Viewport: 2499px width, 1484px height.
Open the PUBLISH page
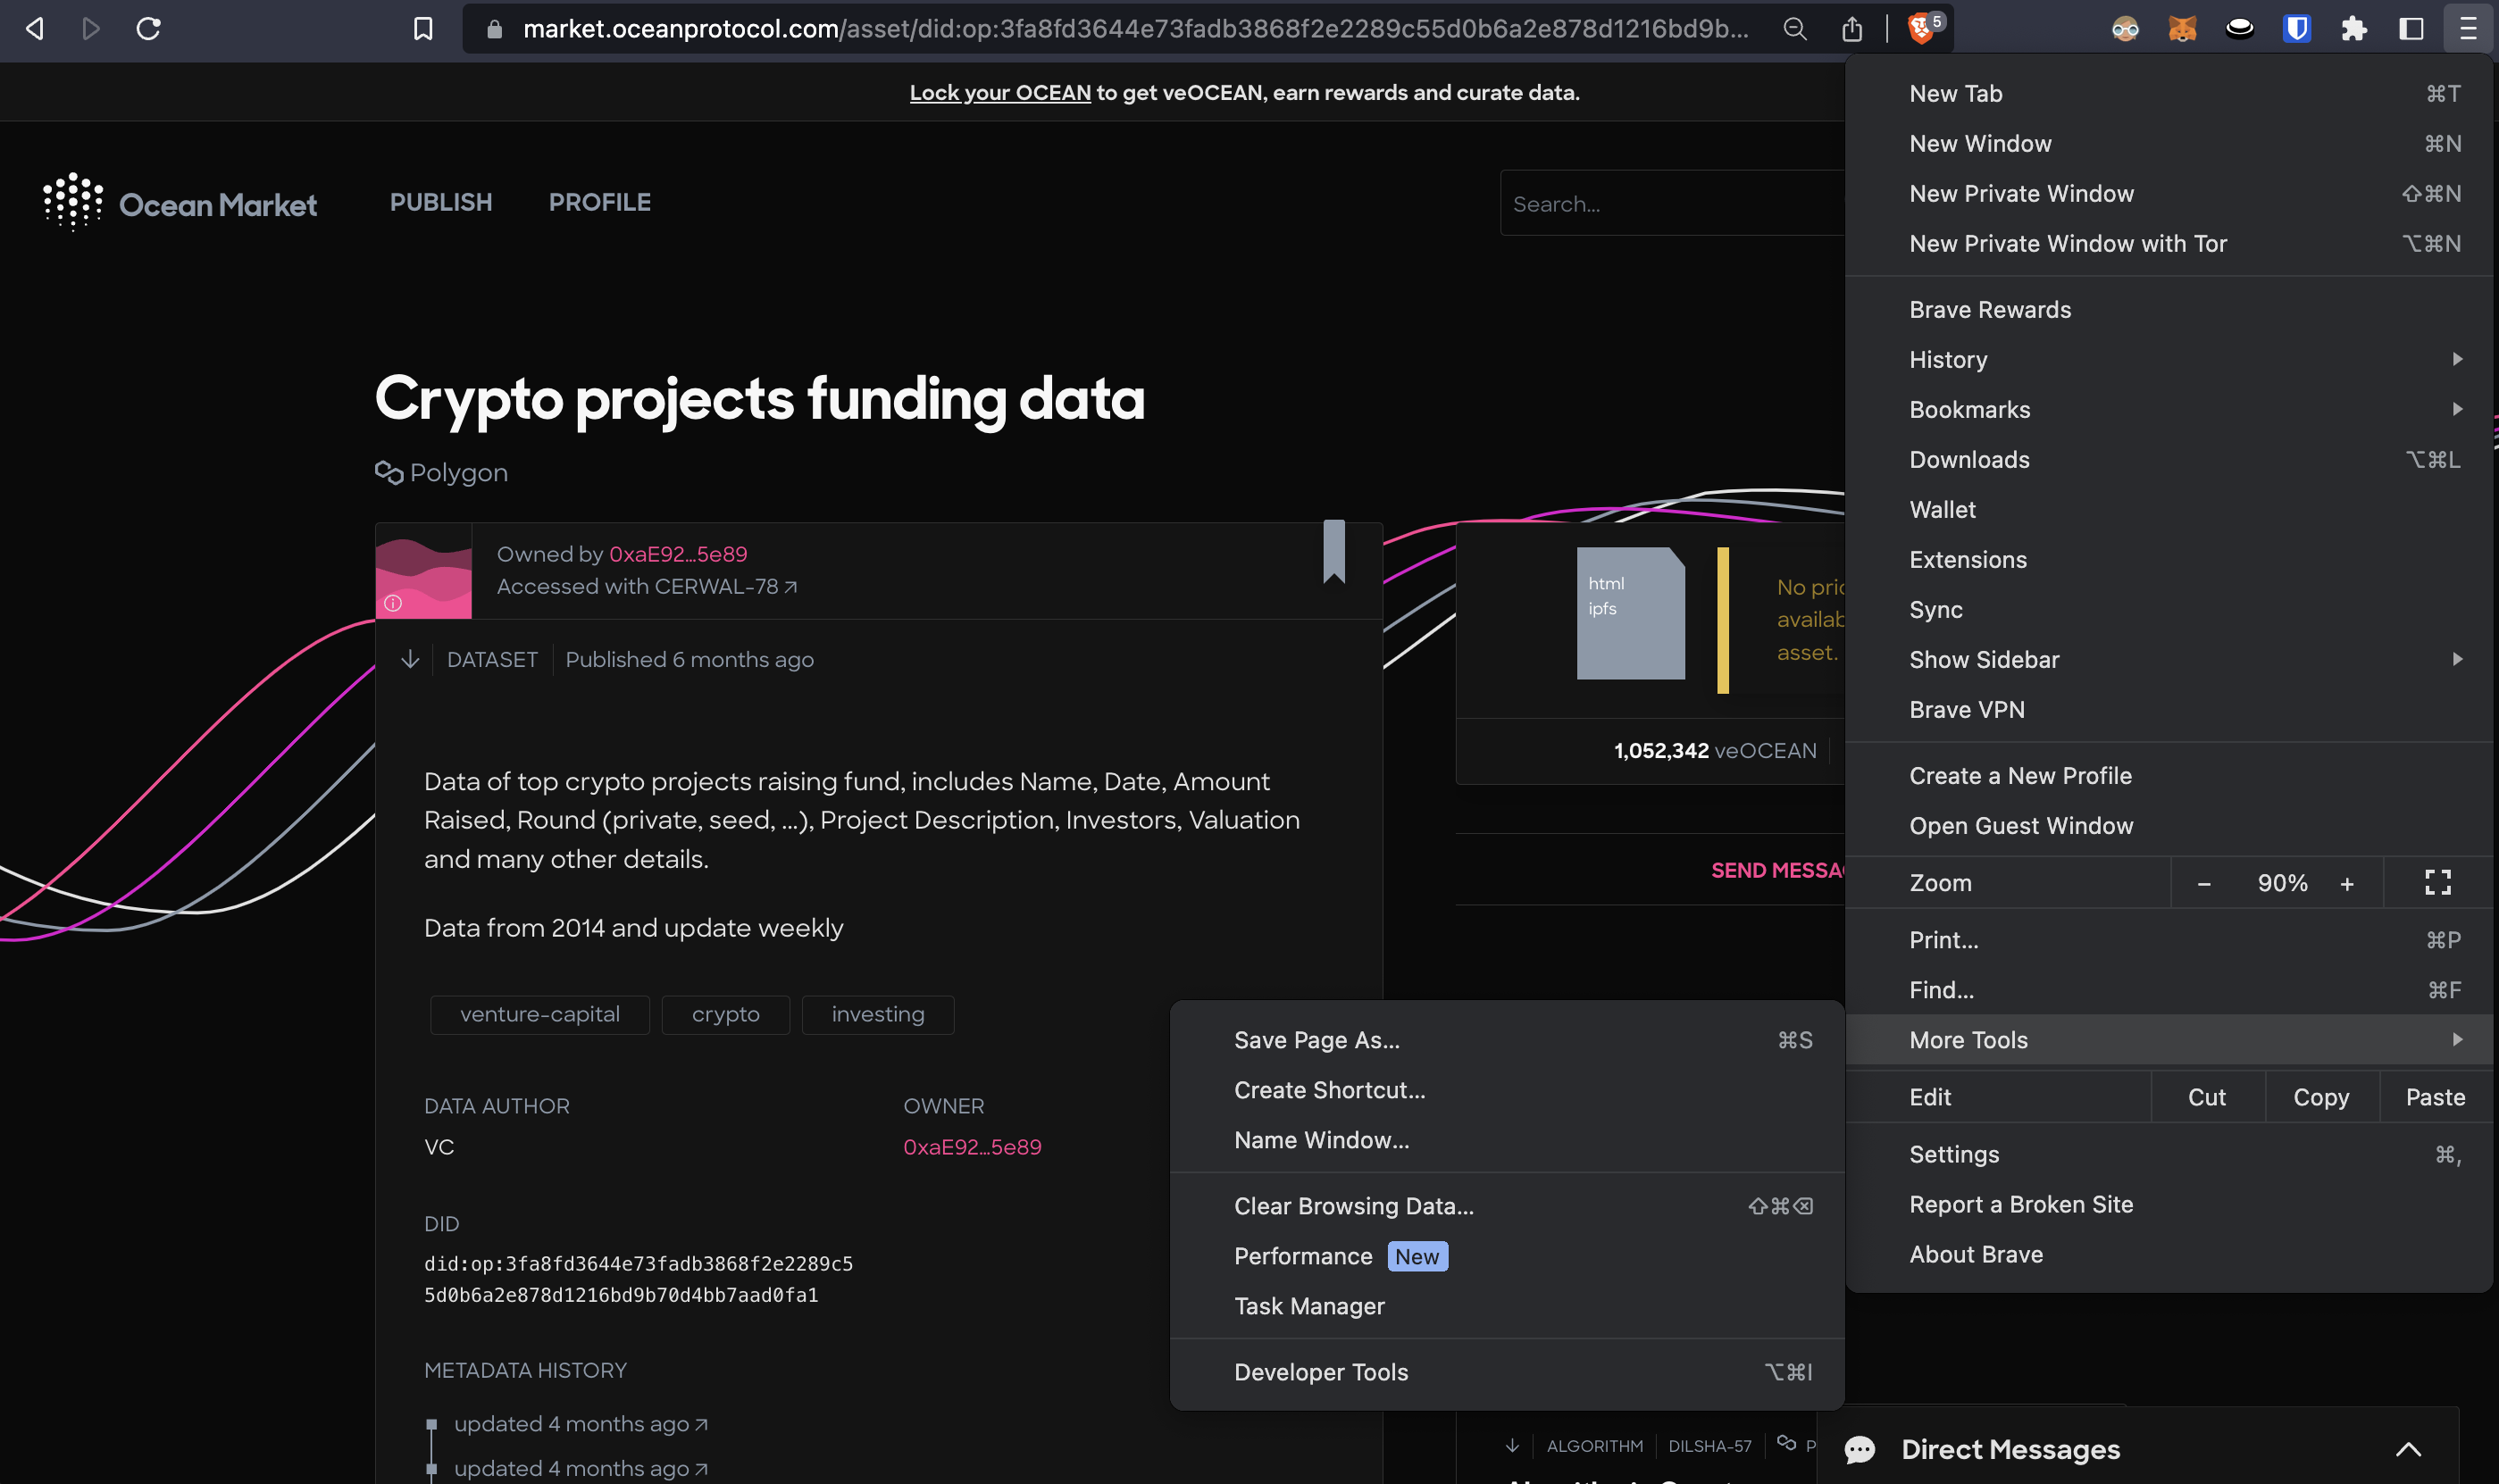(x=441, y=202)
